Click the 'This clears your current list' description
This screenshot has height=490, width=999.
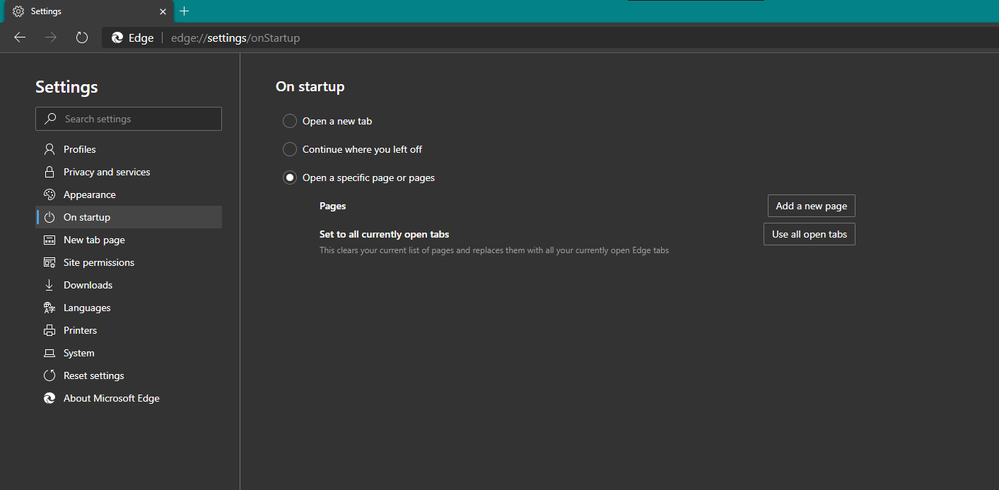click(494, 250)
